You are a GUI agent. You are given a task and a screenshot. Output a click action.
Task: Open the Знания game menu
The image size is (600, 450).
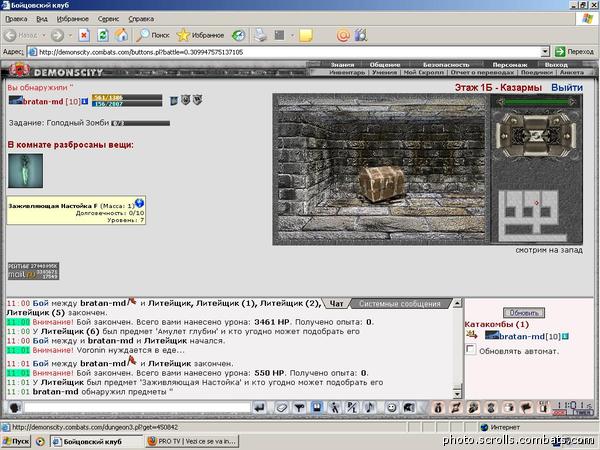342,65
